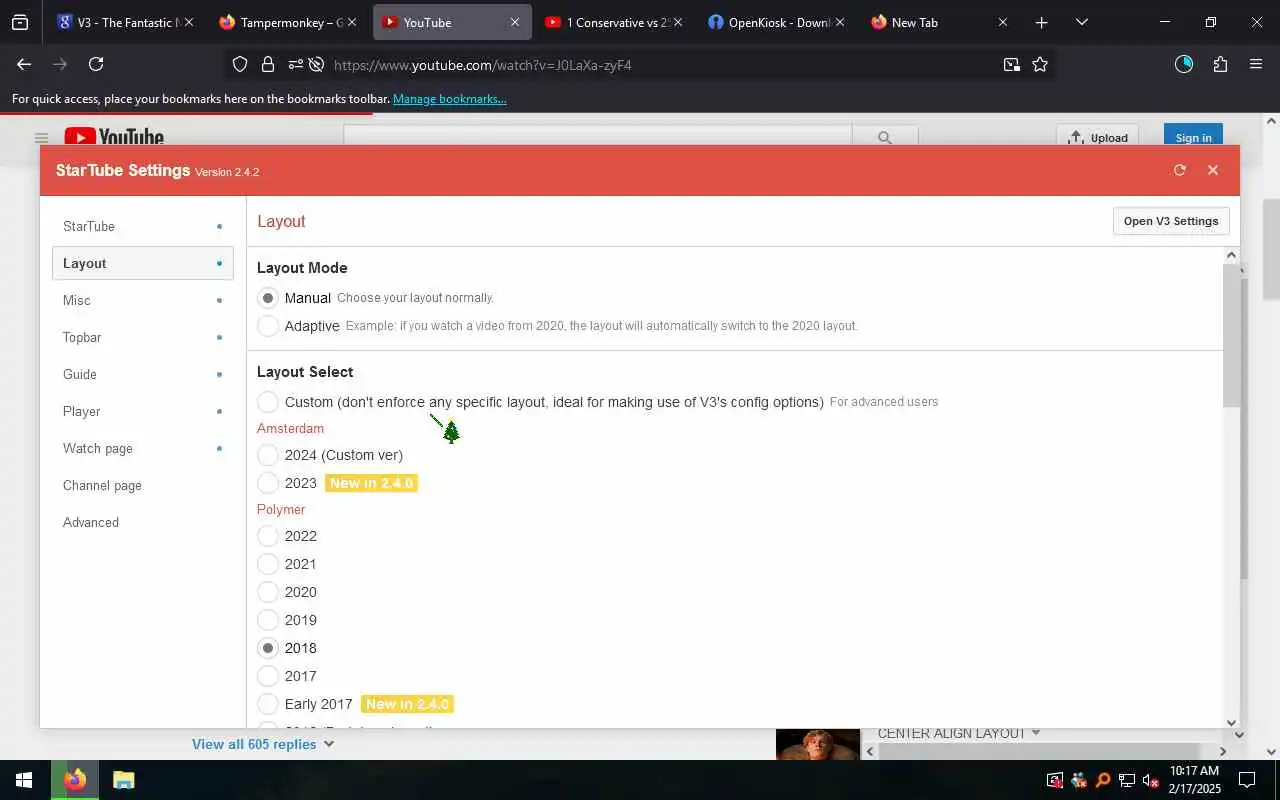
Task: Open the Watch page settings category
Action: [x=142, y=448]
